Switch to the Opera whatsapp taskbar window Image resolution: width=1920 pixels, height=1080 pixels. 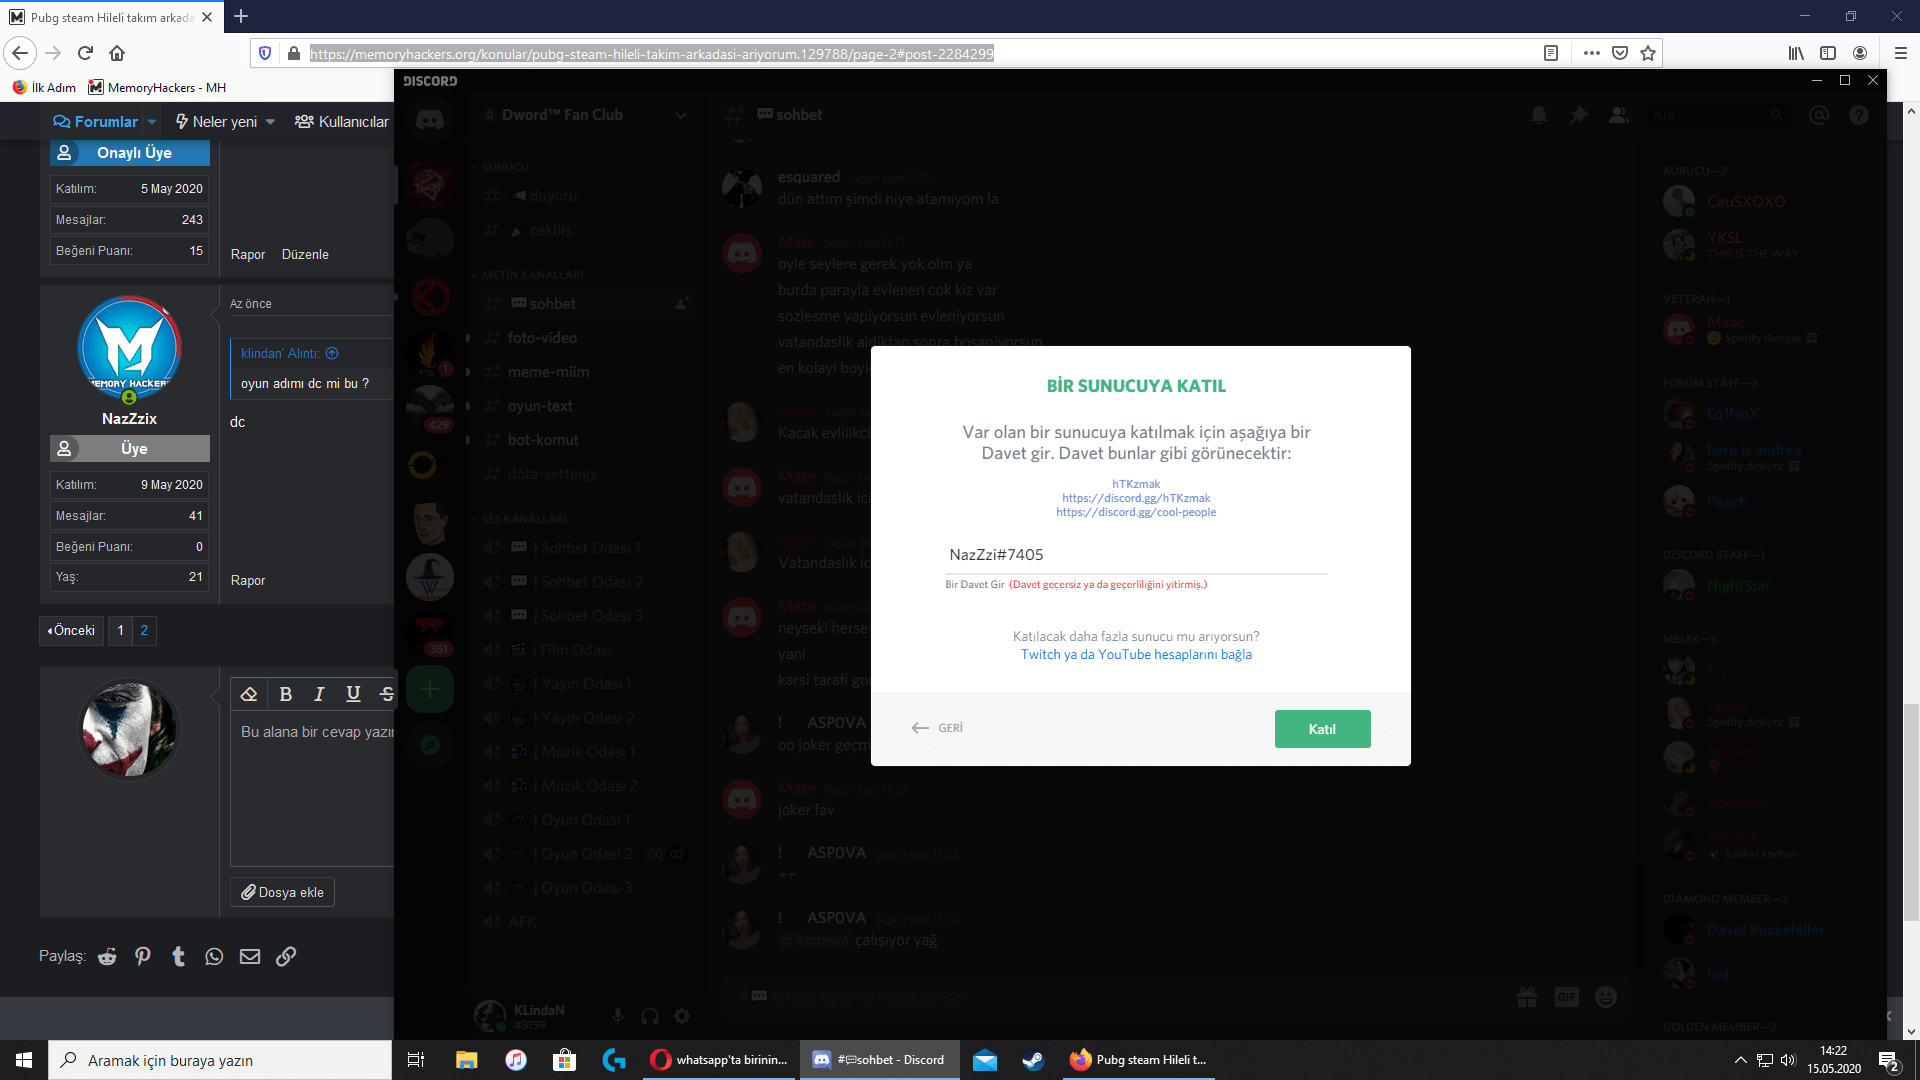(x=719, y=1060)
